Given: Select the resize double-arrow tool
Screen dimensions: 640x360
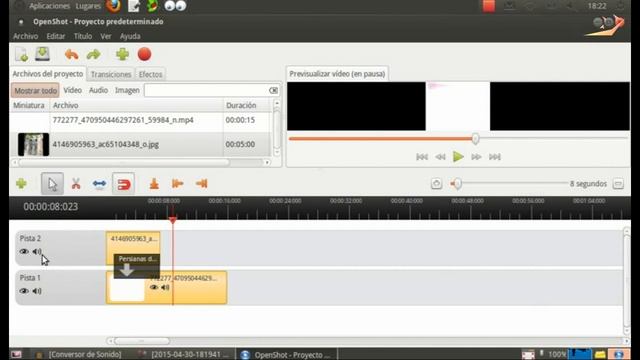Looking at the screenshot, I should click(x=99, y=184).
